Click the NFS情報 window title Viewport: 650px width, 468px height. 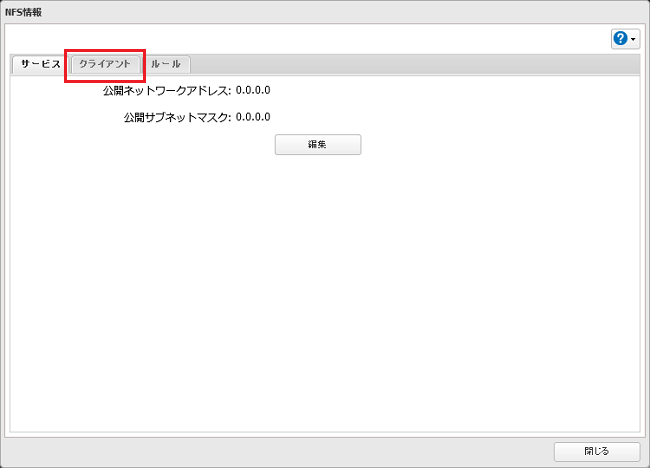24,12
